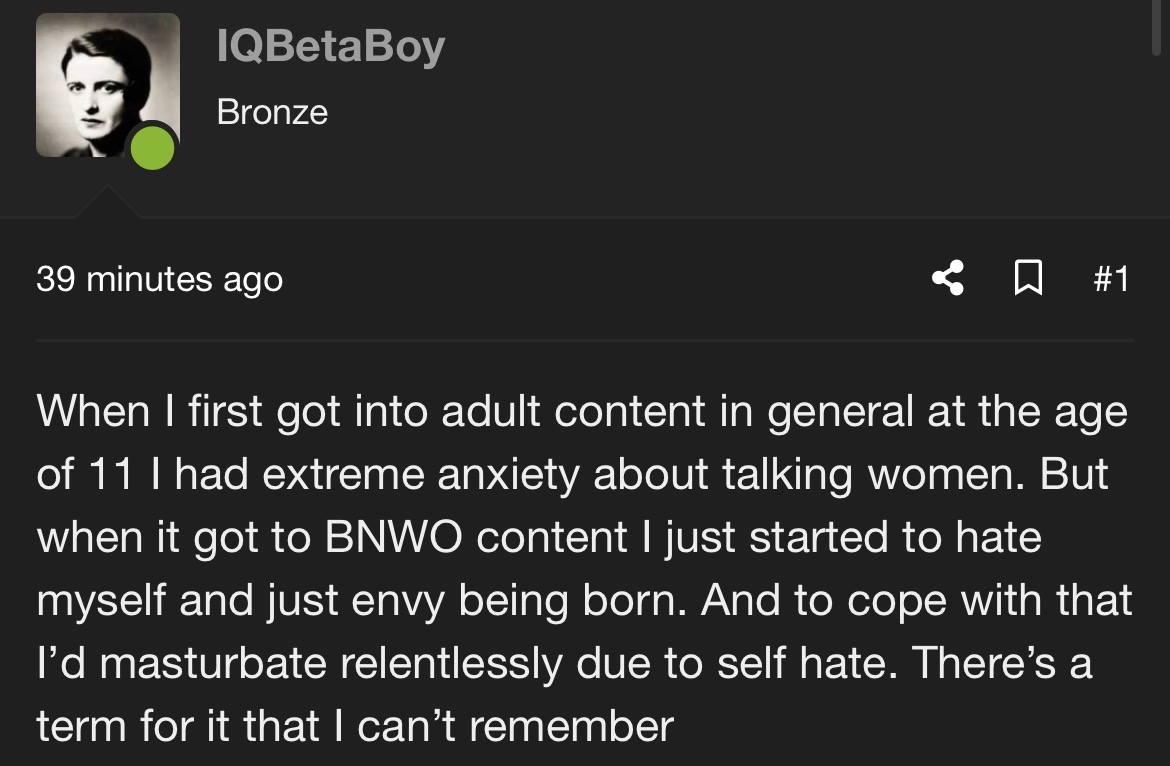Viewport: 1170px width, 766px height.
Task: Click the word BNWO in the post
Action: (393, 537)
